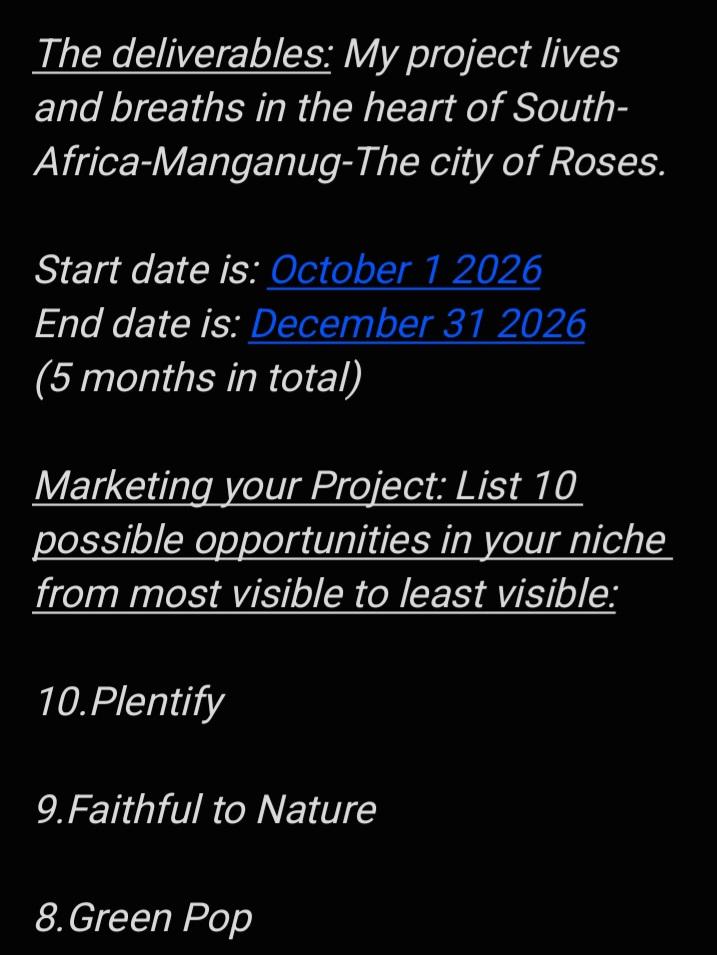Image resolution: width=717 pixels, height=955 pixels.
Task: Open the December 31 2026 date link
Action: pyautogui.click(x=417, y=323)
